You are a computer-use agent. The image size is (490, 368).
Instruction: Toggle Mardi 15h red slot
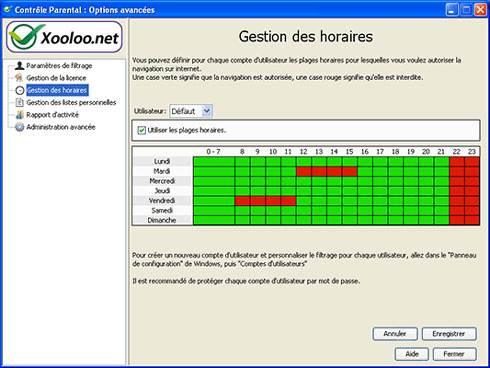click(349, 172)
